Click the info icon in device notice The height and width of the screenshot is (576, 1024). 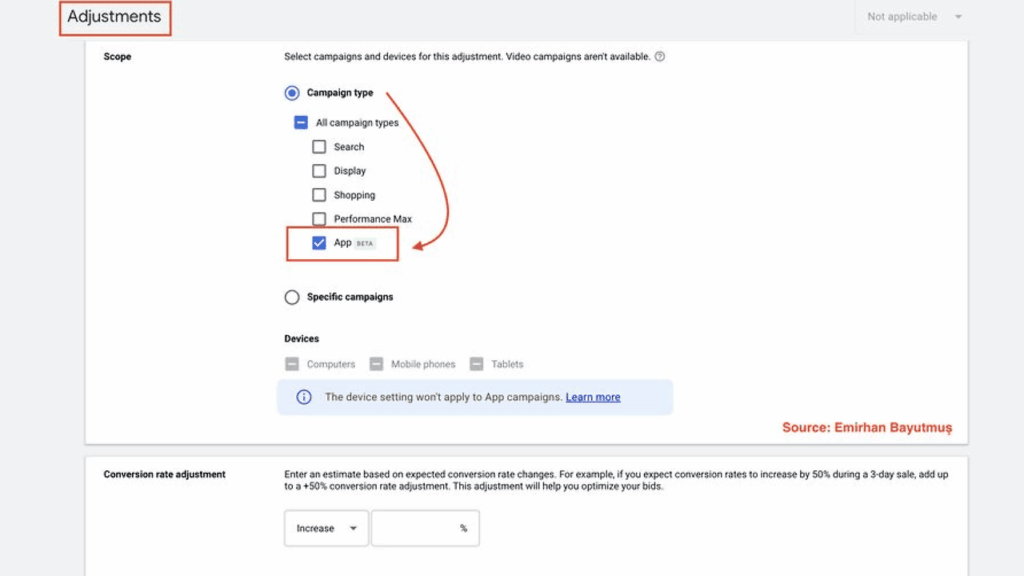pyautogui.click(x=304, y=397)
